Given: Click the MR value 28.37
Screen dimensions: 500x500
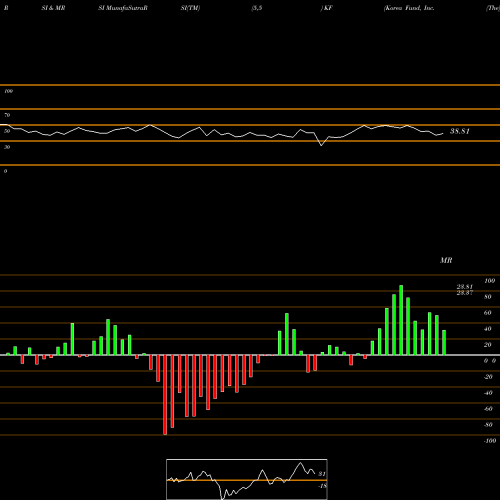Looking at the screenshot, I should pos(465,293).
